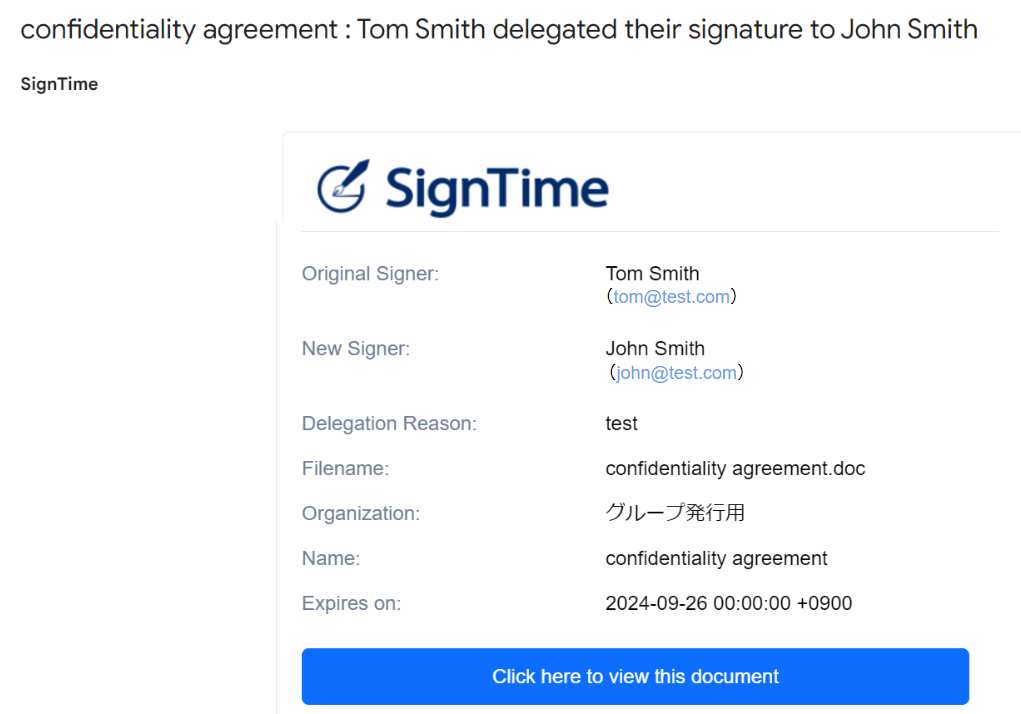Click the email subject about delegated signature
The image size is (1021, 714).
(x=499, y=29)
